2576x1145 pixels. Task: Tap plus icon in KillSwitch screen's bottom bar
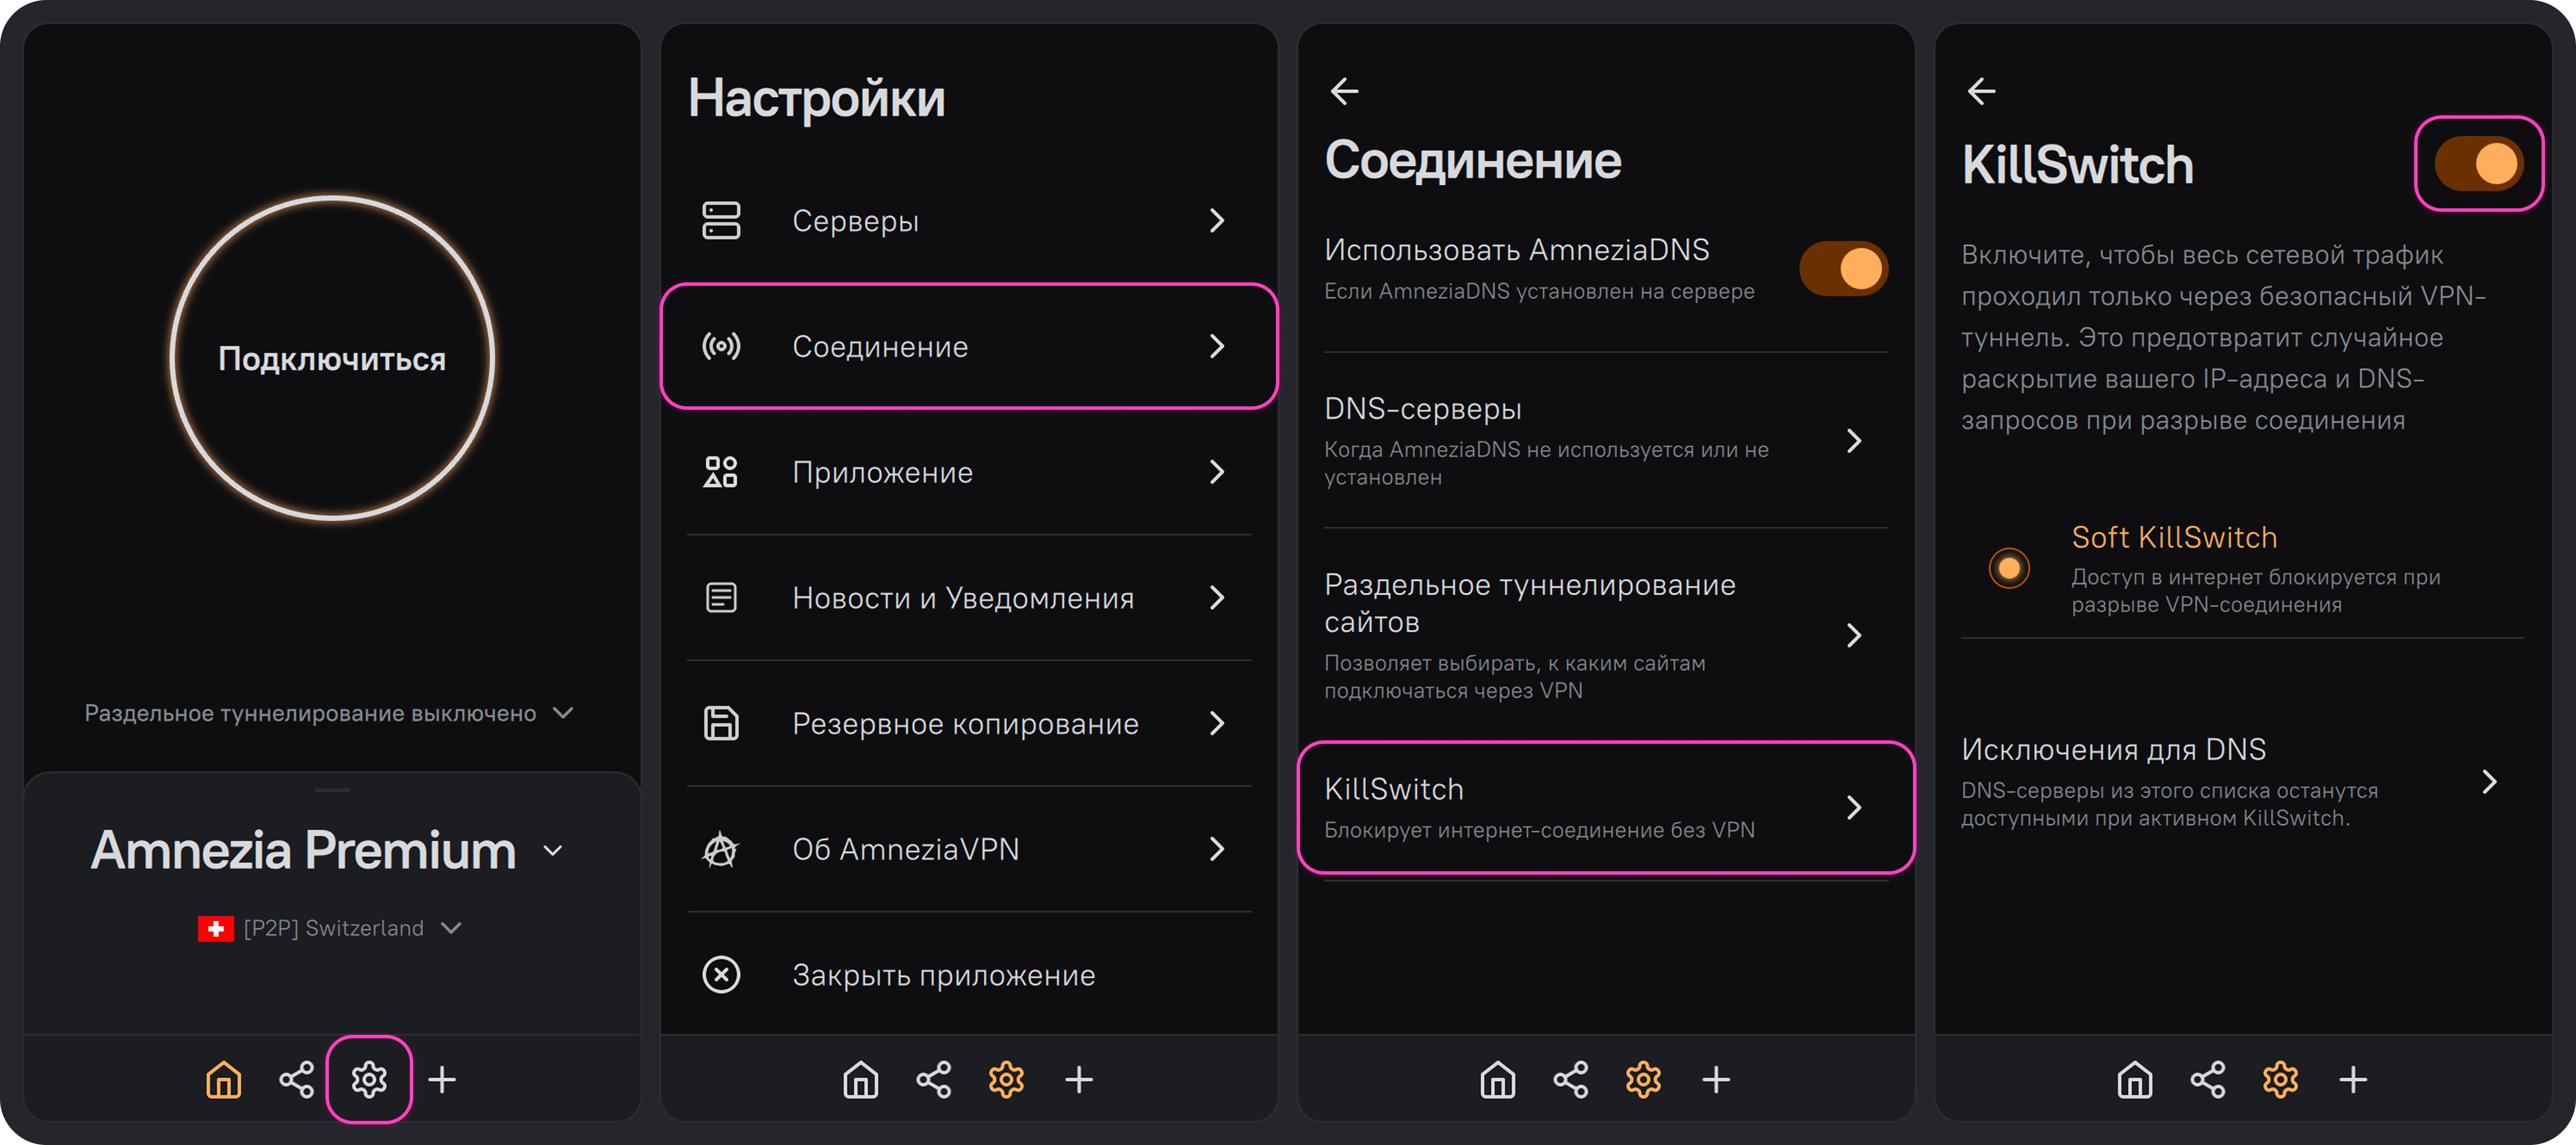point(2353,1080)
